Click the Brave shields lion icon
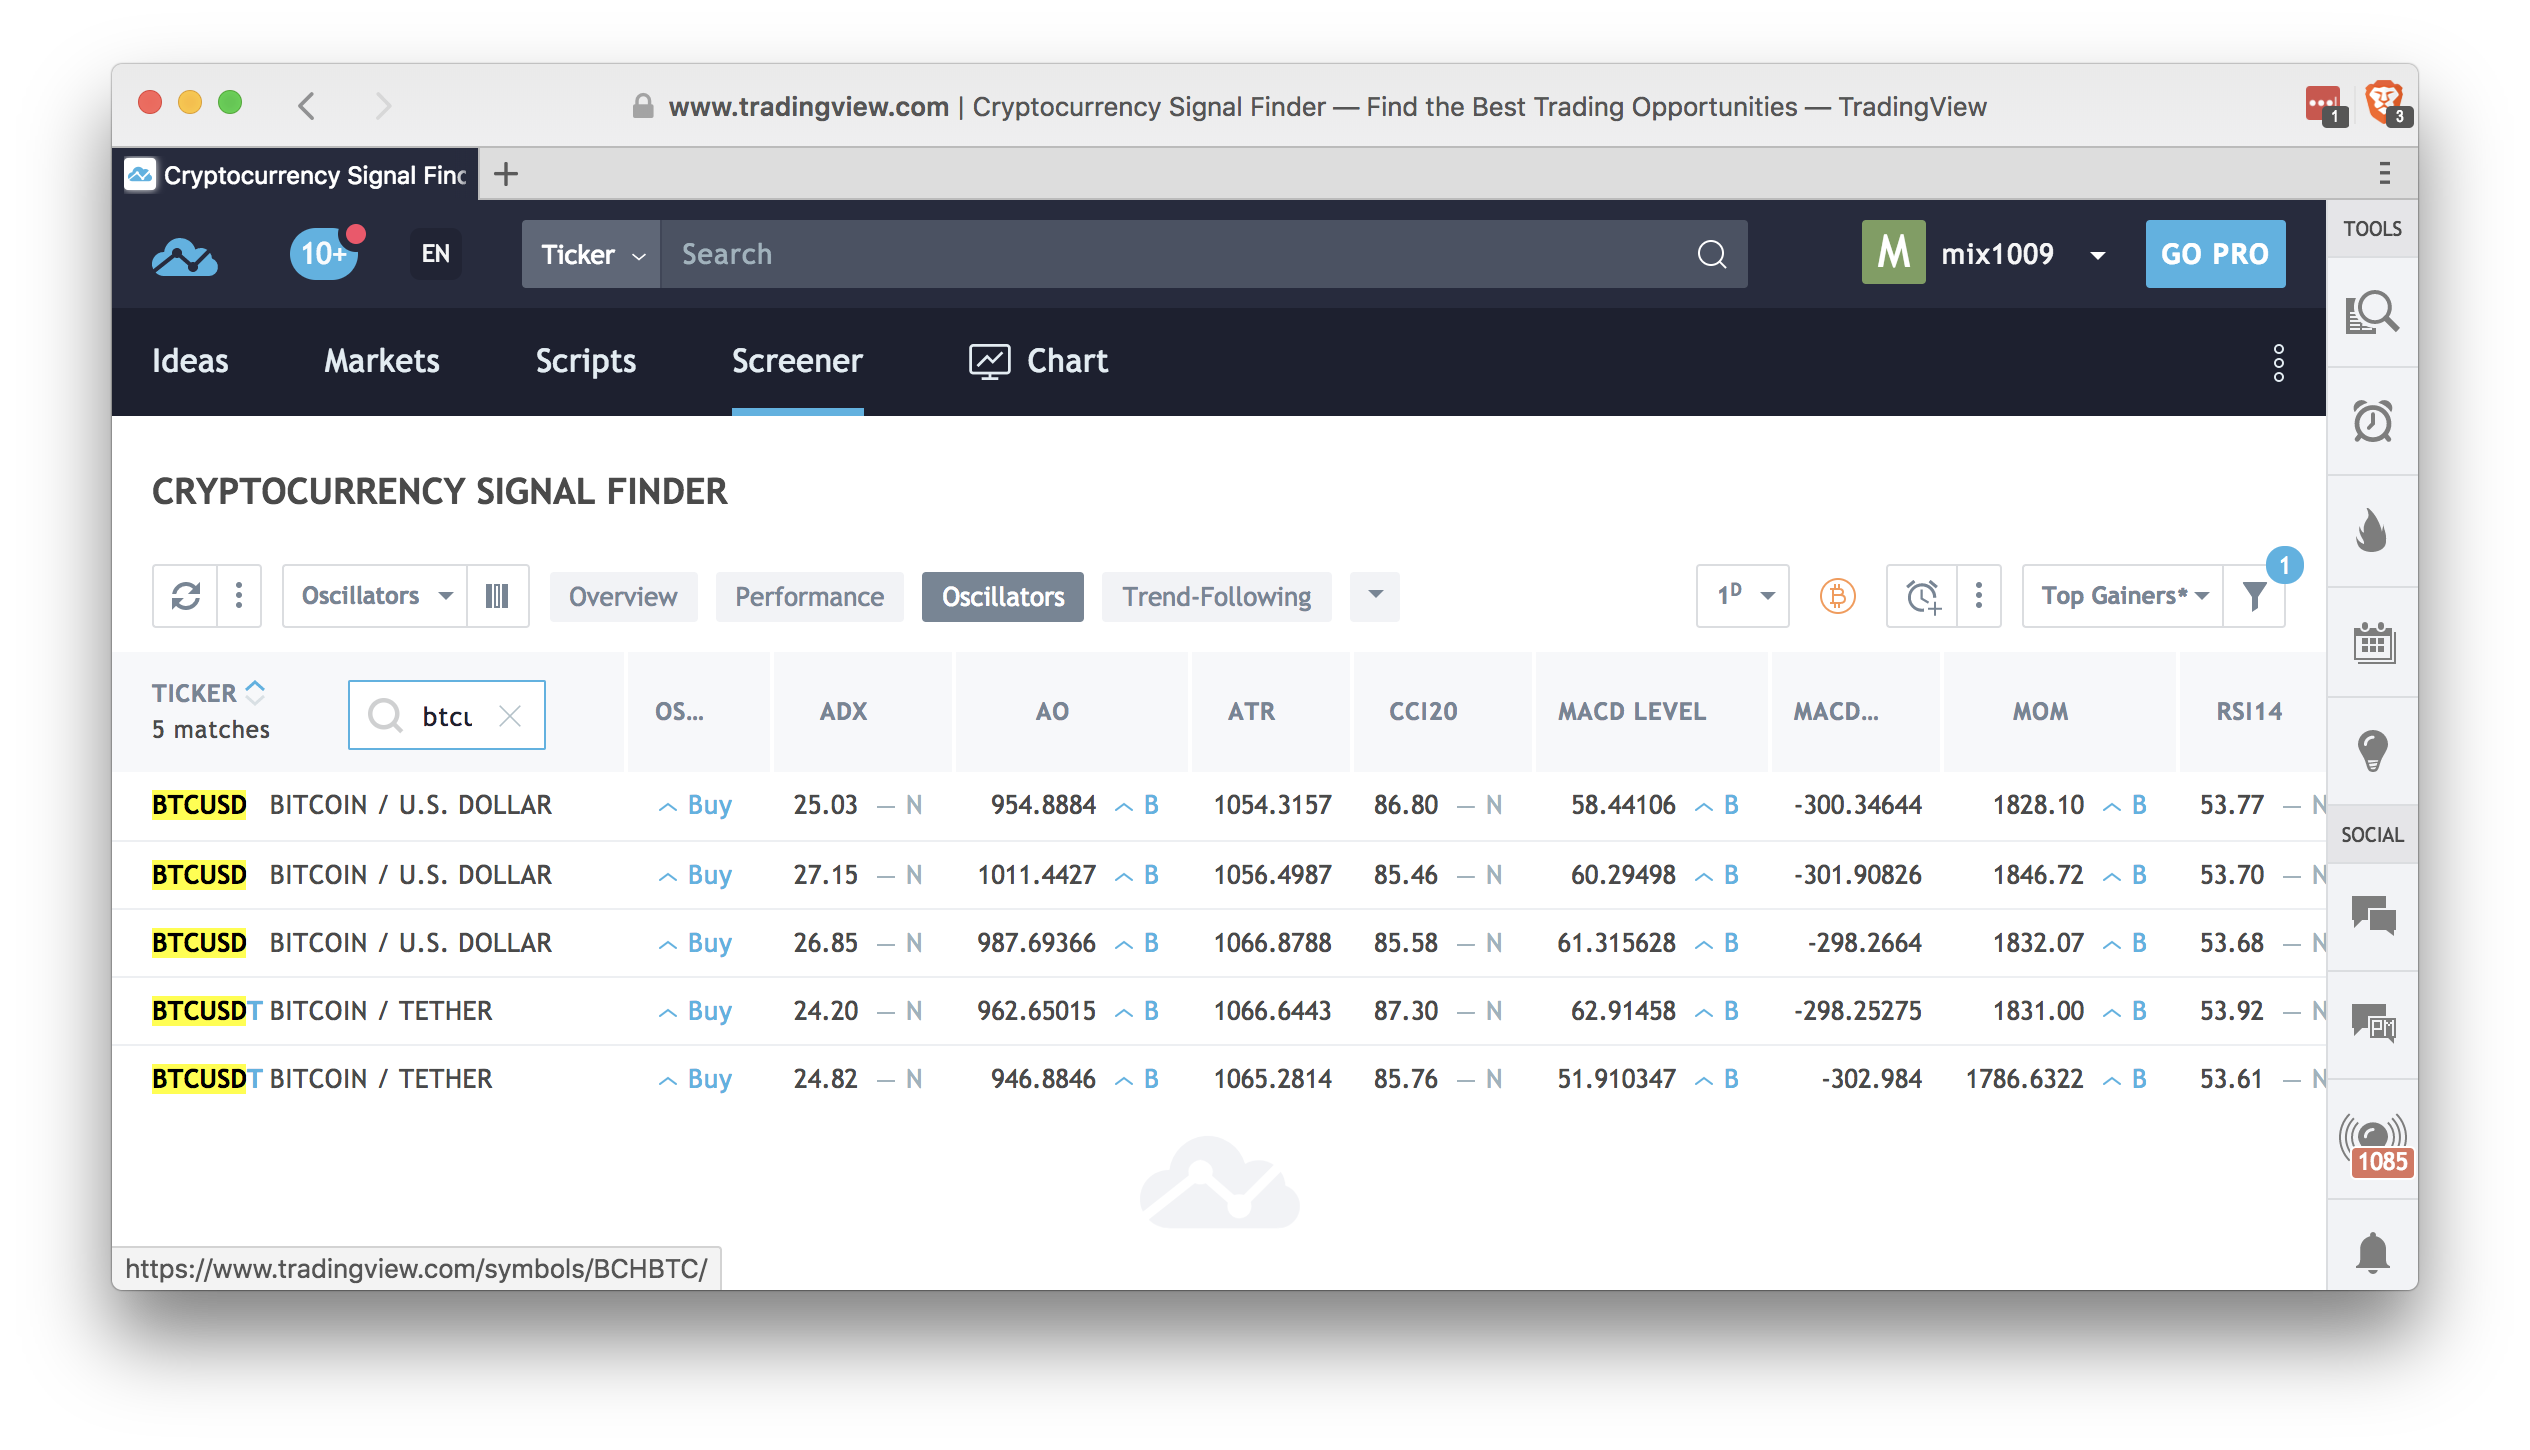Image resolution: width=2530 pixels, height=1450 pixels. tap(2386, 104)
